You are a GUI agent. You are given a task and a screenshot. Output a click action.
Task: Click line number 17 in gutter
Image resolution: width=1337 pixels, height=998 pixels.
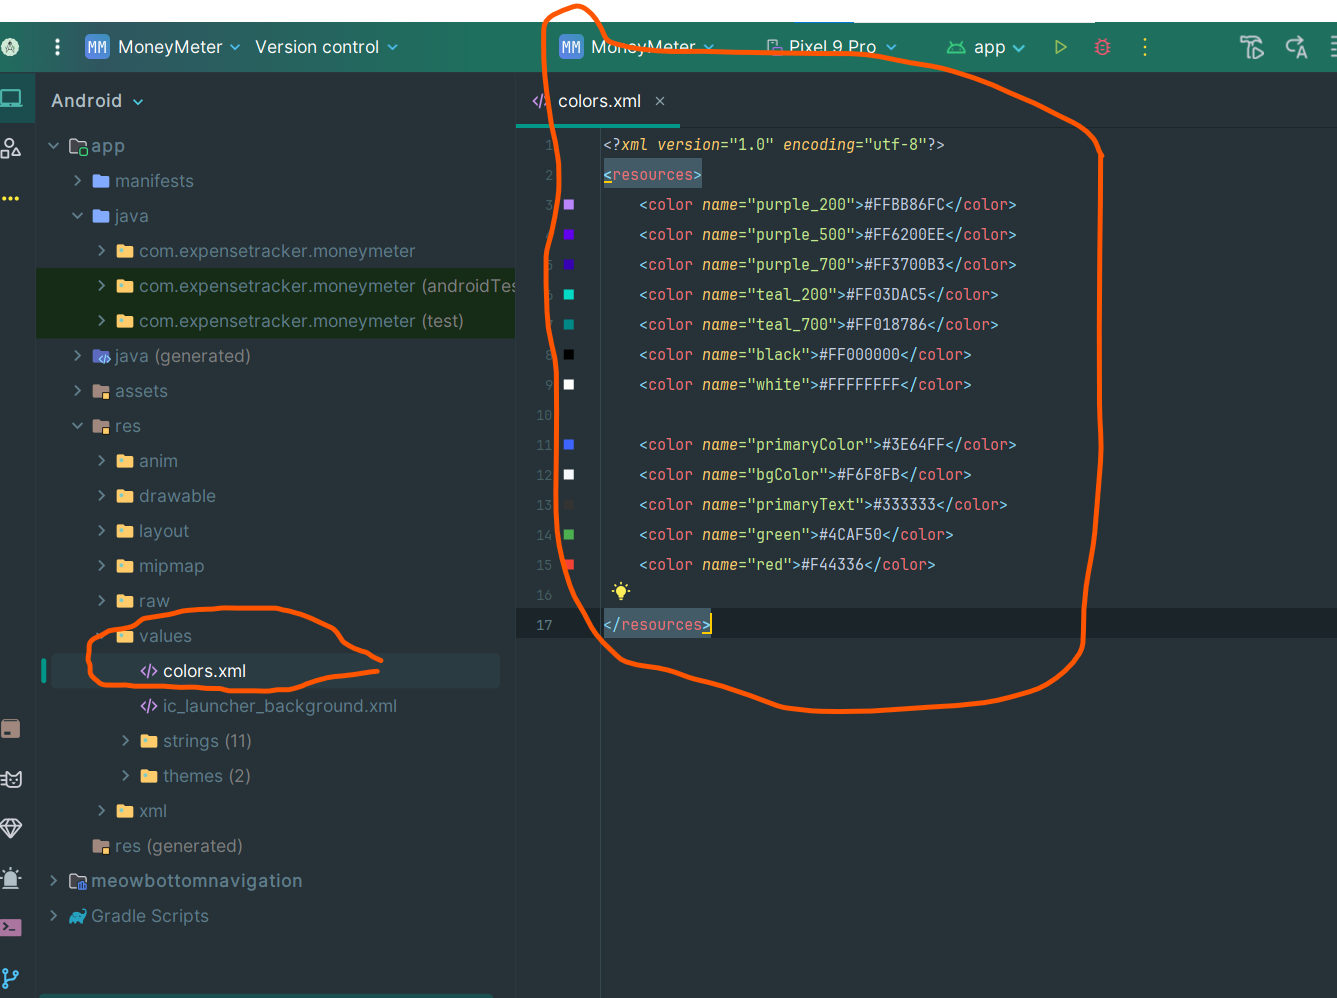point(544,625)
